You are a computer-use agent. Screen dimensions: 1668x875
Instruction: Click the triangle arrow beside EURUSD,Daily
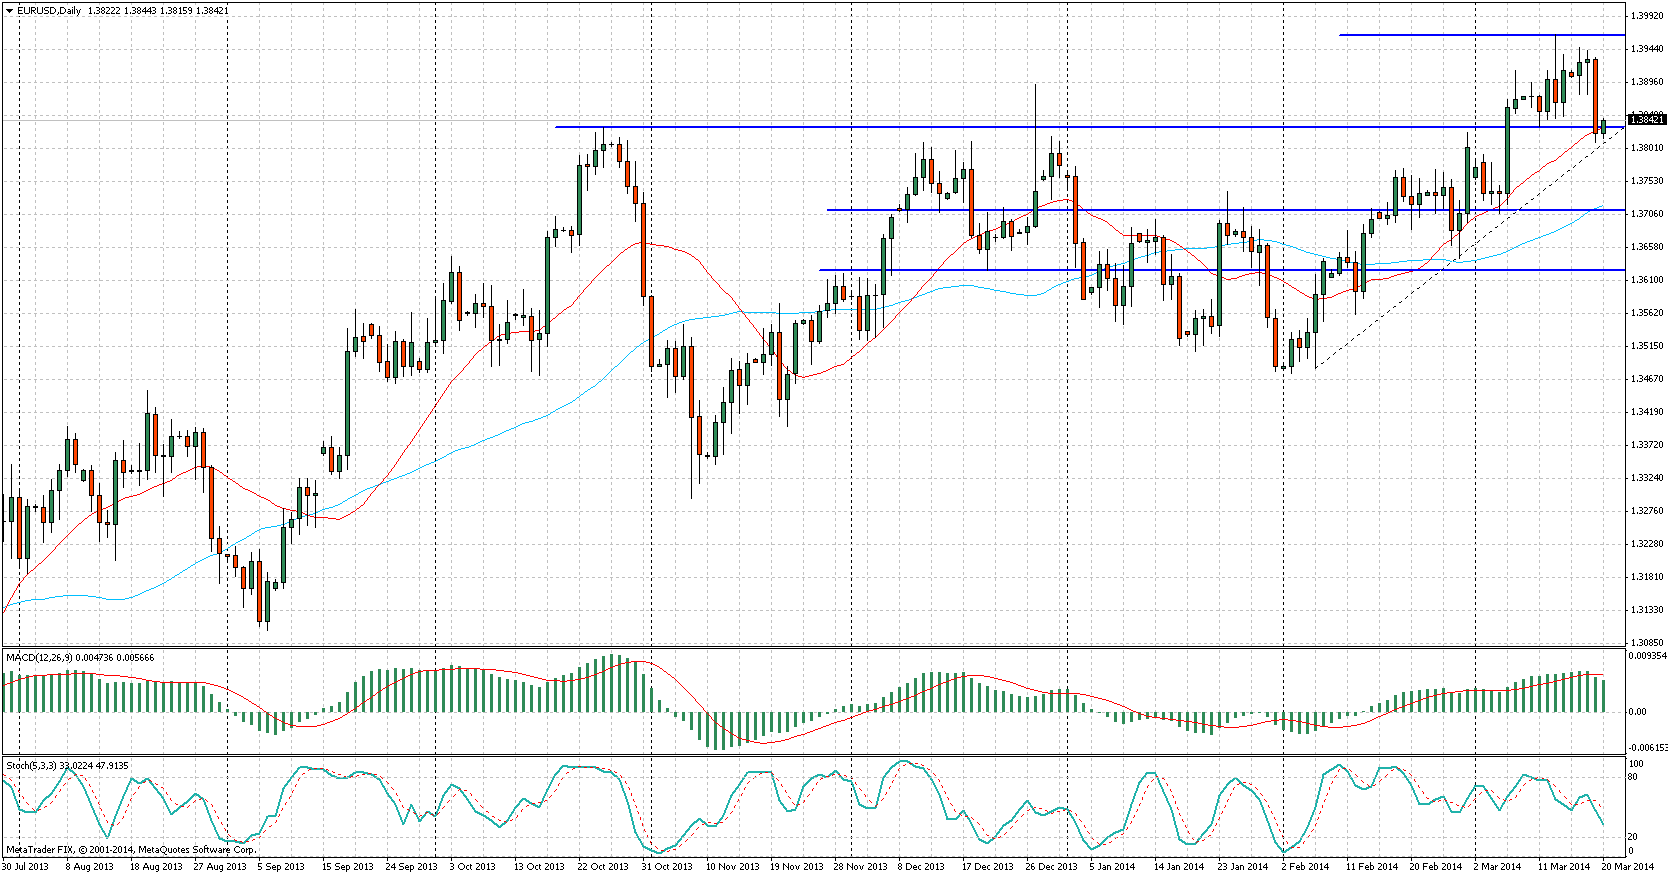click(8, 11)
